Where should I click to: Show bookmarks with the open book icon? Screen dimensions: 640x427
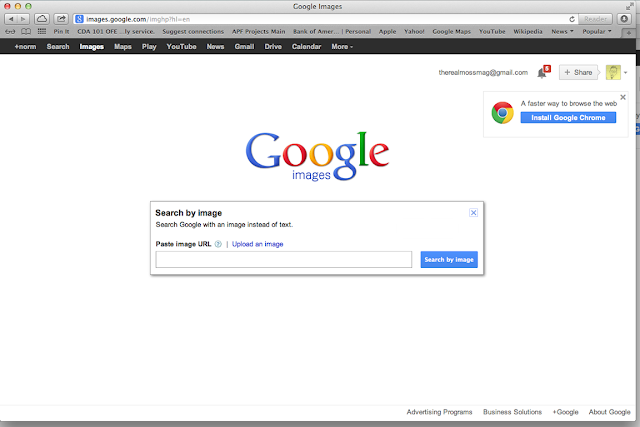tap(26, 31)
